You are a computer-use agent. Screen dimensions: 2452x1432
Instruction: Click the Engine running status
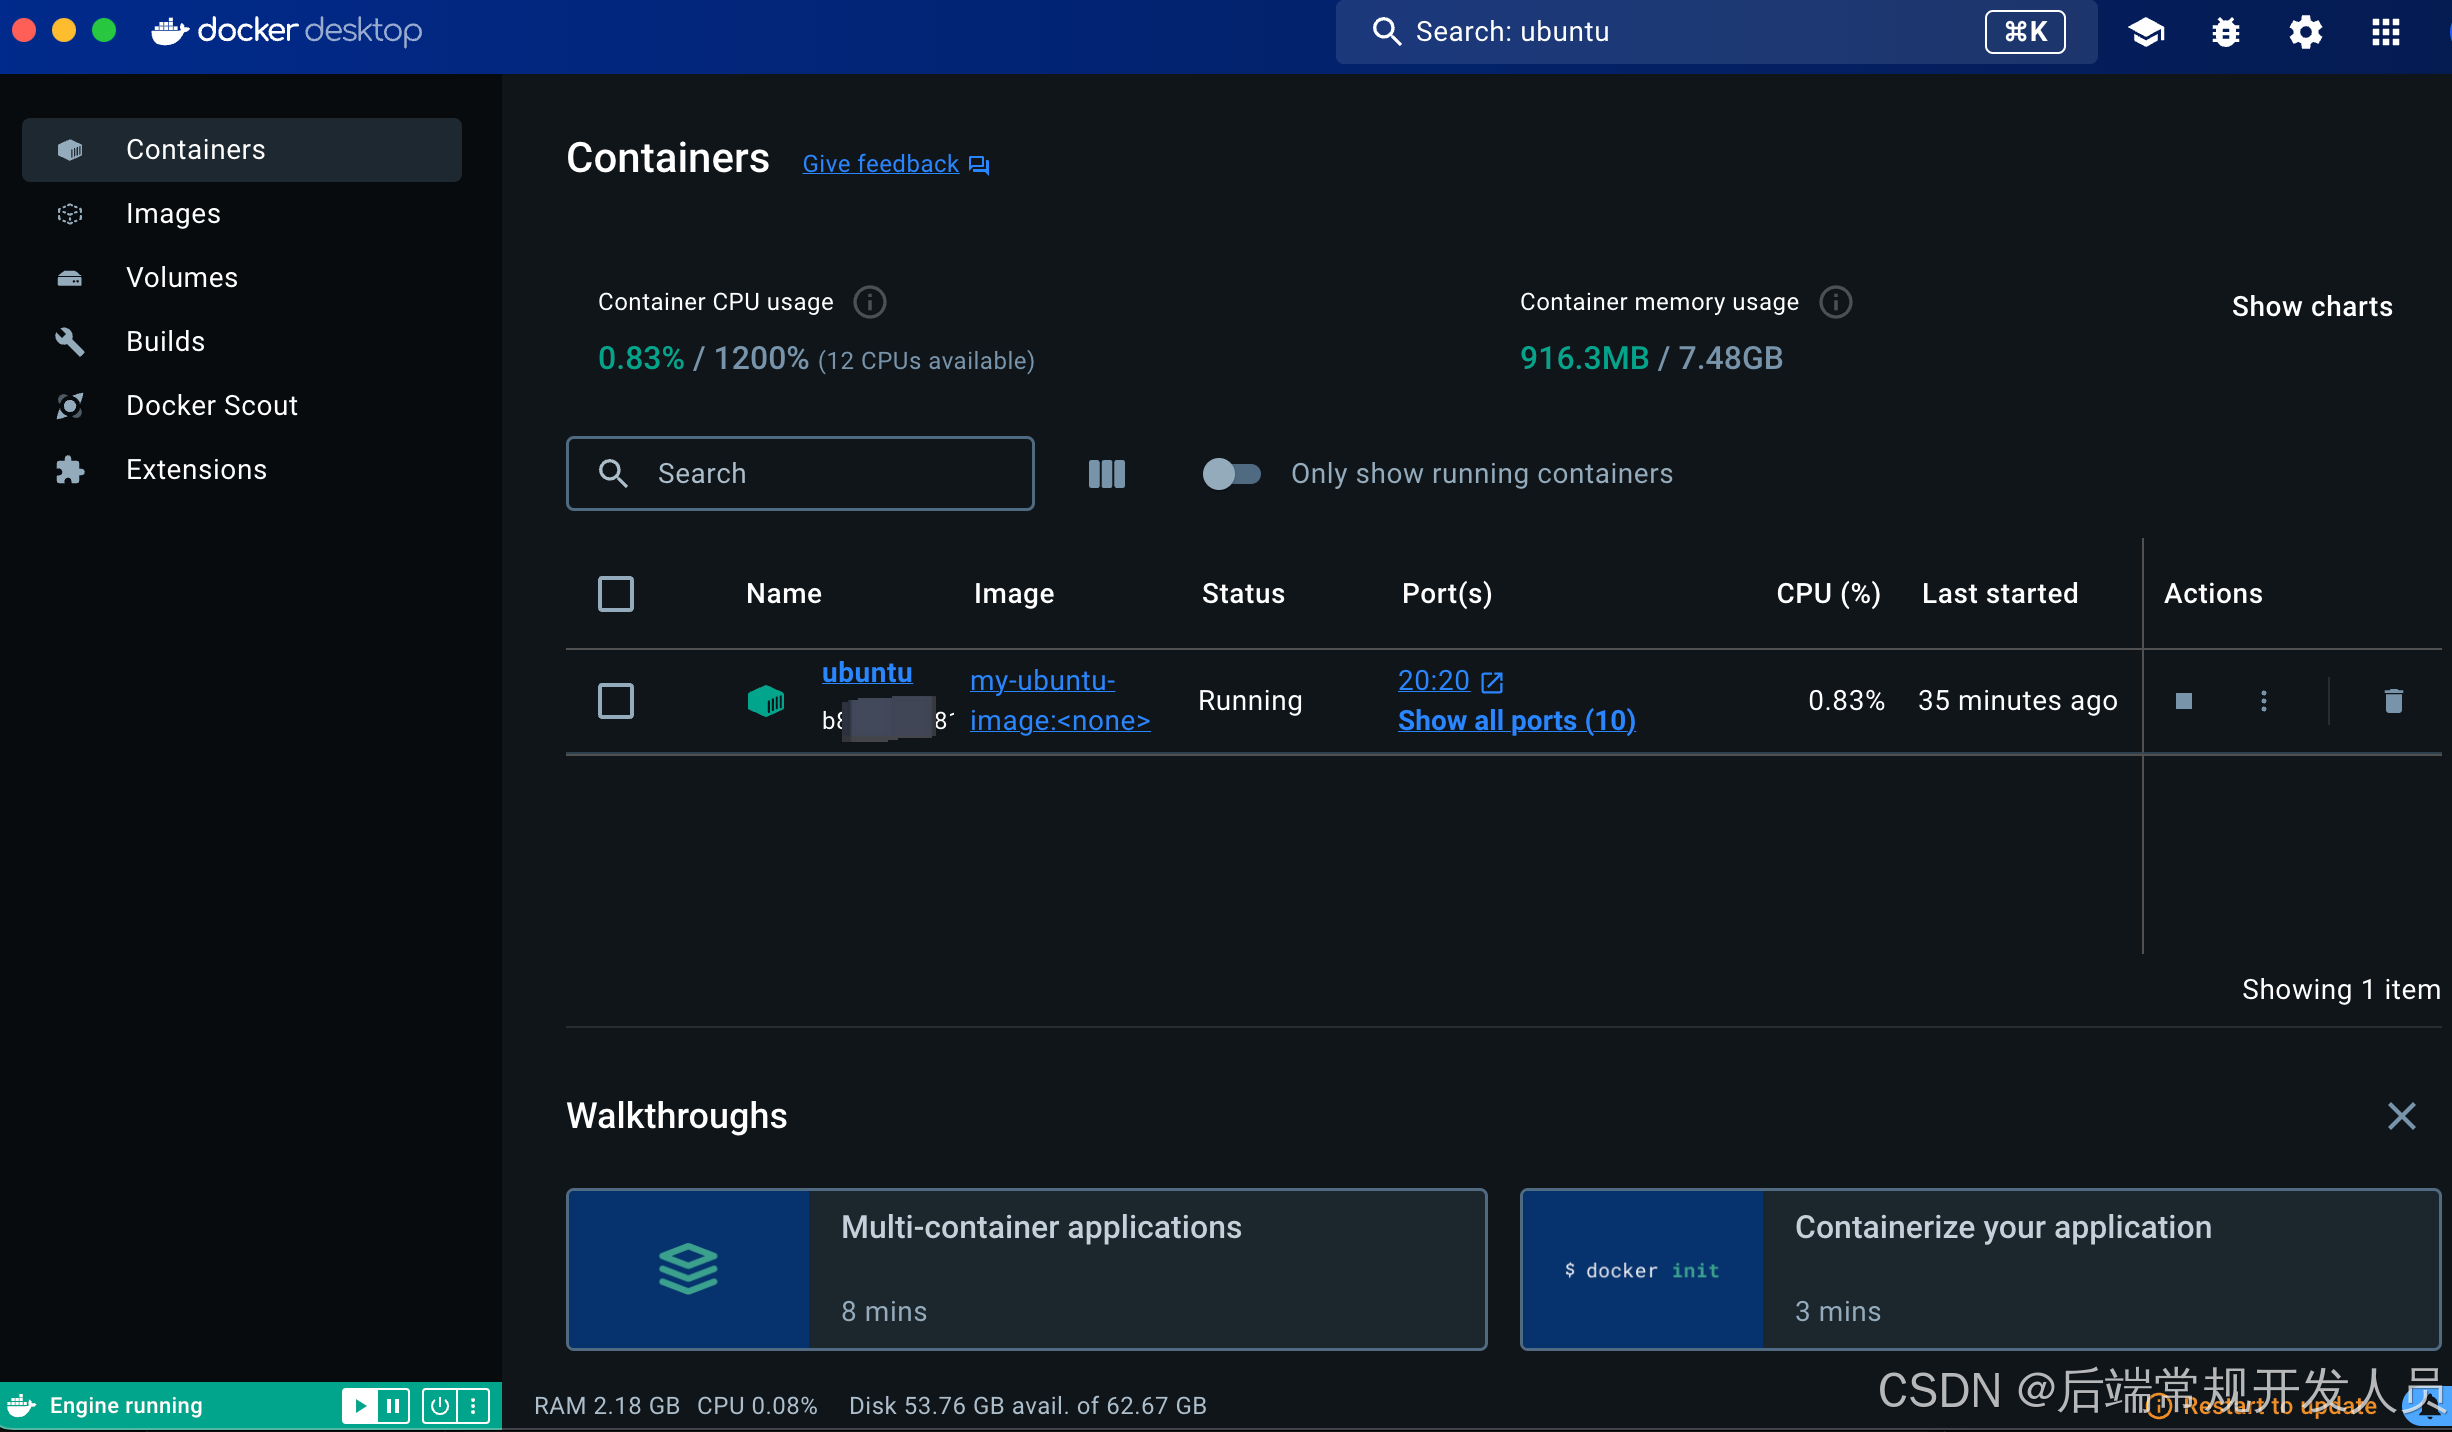point(126,1406)
